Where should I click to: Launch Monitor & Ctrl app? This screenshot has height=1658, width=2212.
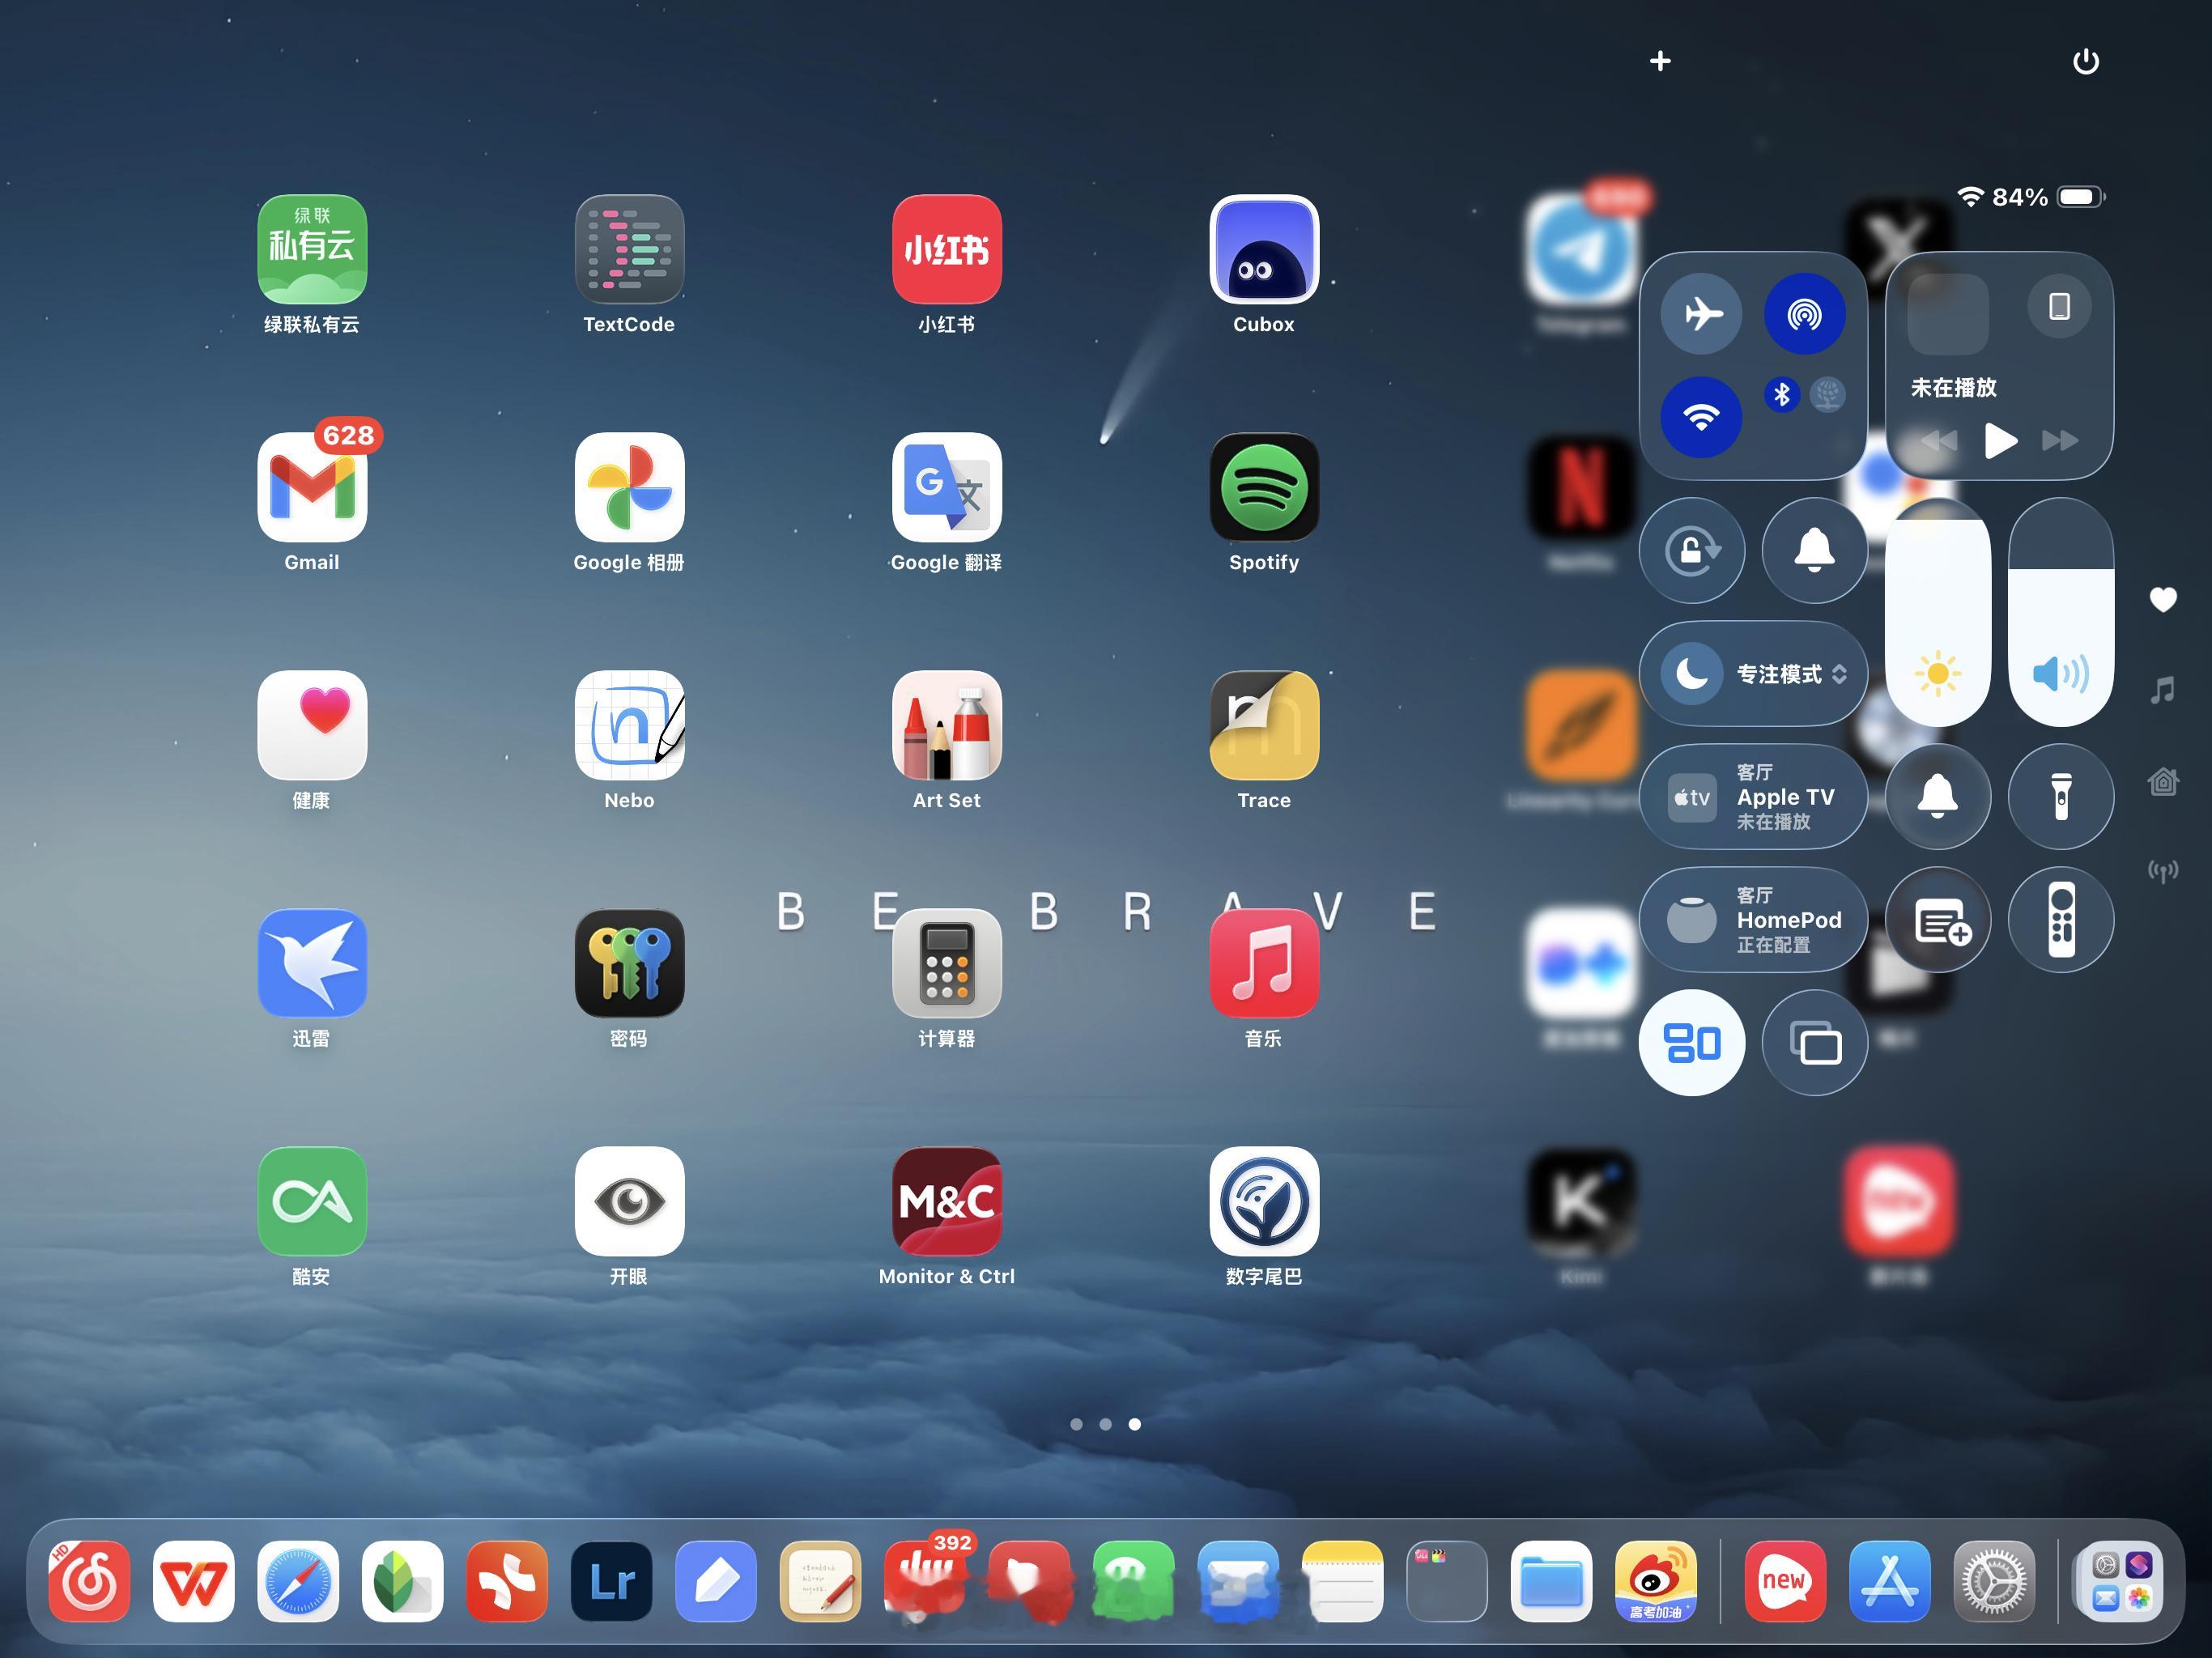pos(946,1202)
